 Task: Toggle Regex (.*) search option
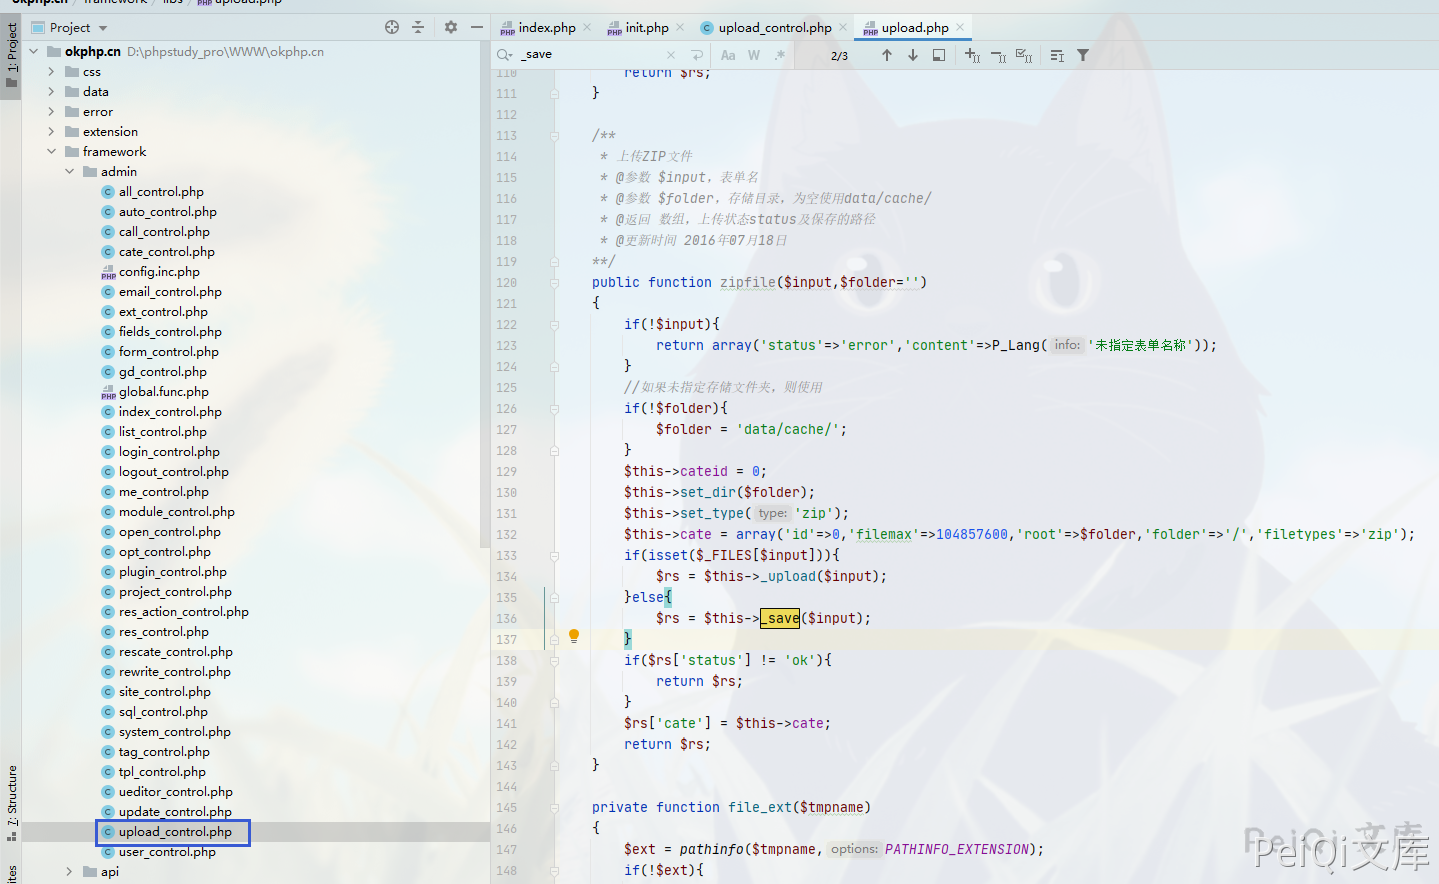(x=779, y=55)
